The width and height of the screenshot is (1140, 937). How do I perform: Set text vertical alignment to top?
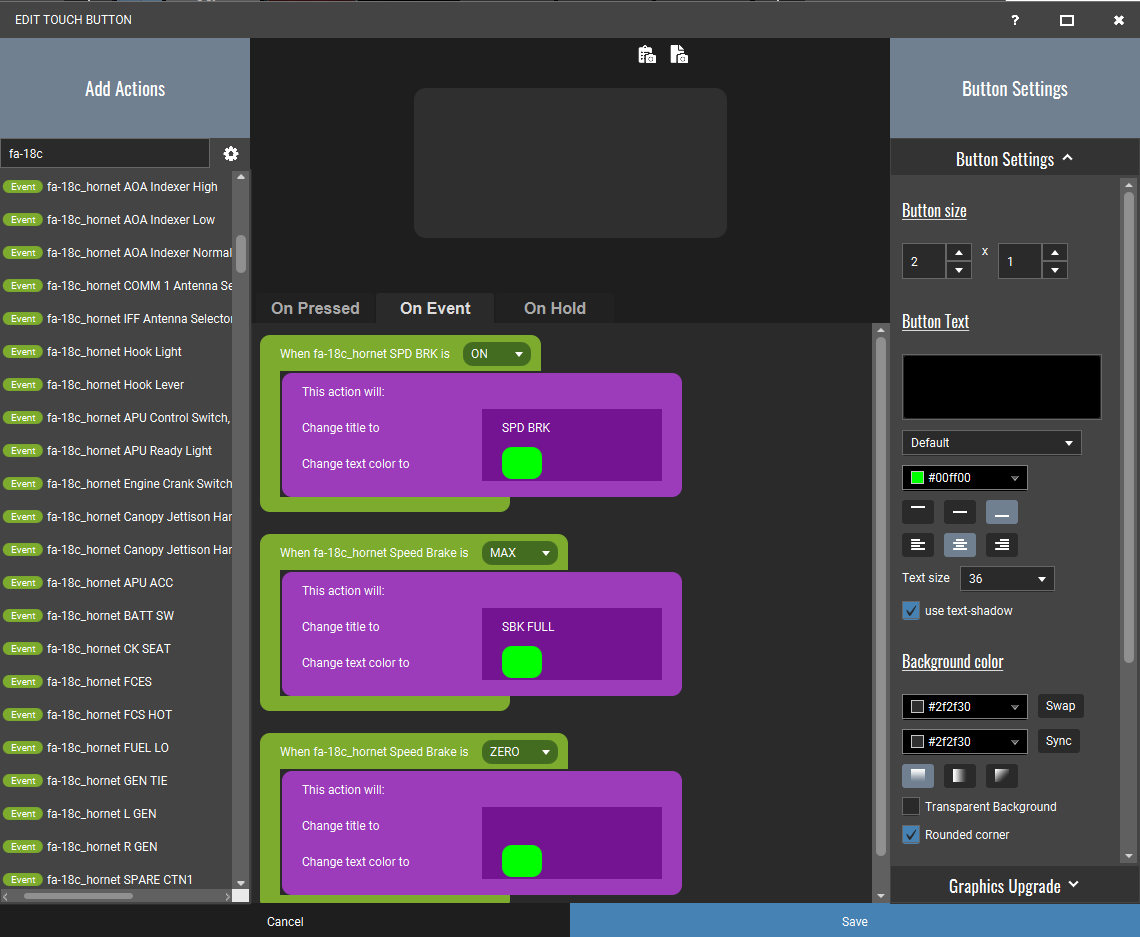[918, 512]
